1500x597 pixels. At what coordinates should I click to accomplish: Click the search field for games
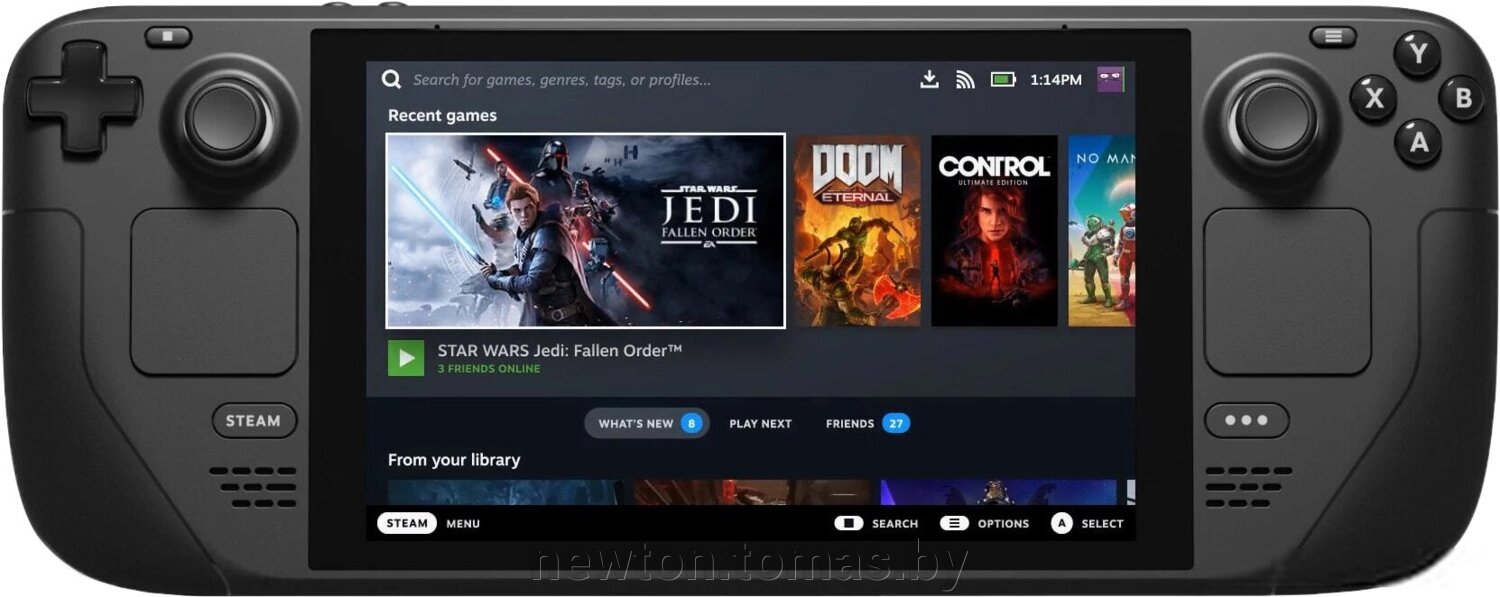click(562, 80)
